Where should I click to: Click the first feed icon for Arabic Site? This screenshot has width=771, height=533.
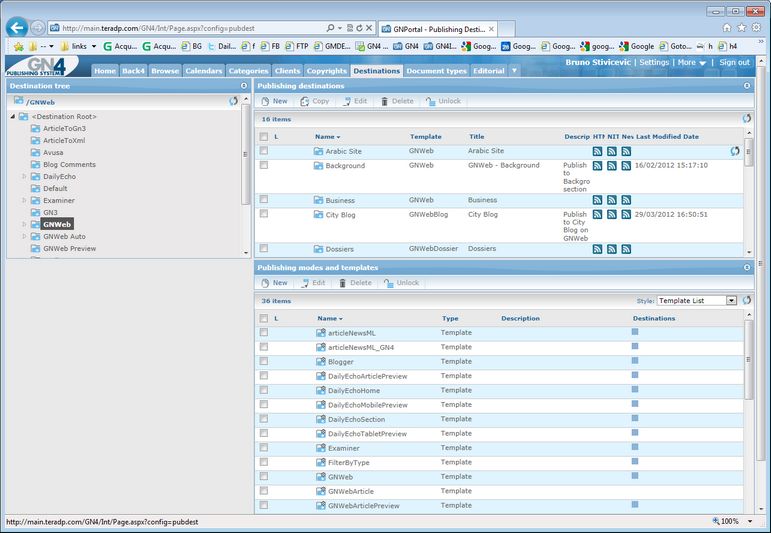(x=597, y=151)
